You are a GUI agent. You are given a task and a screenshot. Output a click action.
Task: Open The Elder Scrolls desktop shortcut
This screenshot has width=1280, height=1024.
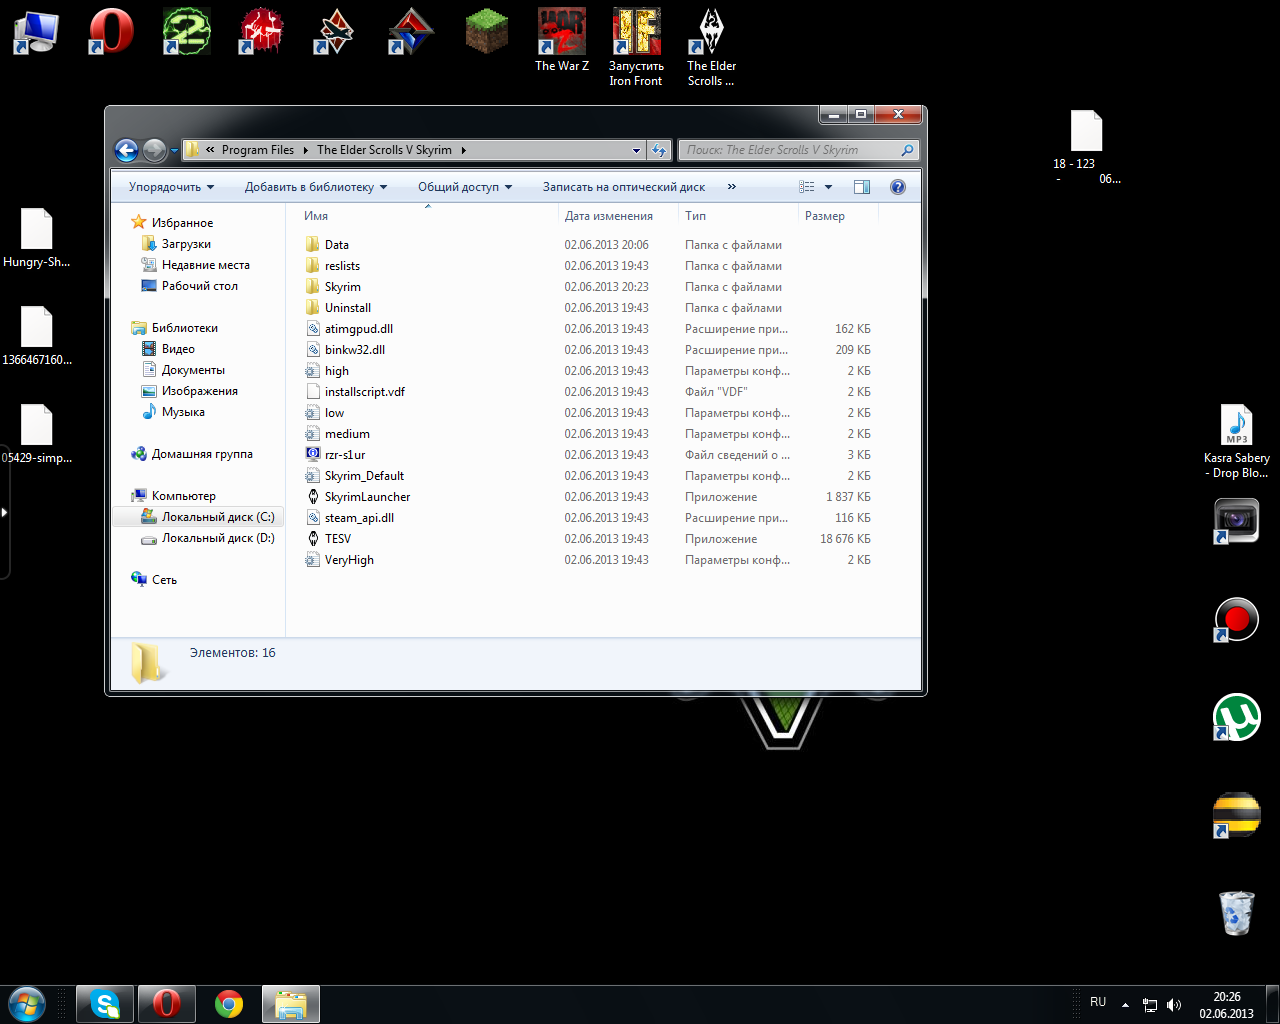click(711, 47)
